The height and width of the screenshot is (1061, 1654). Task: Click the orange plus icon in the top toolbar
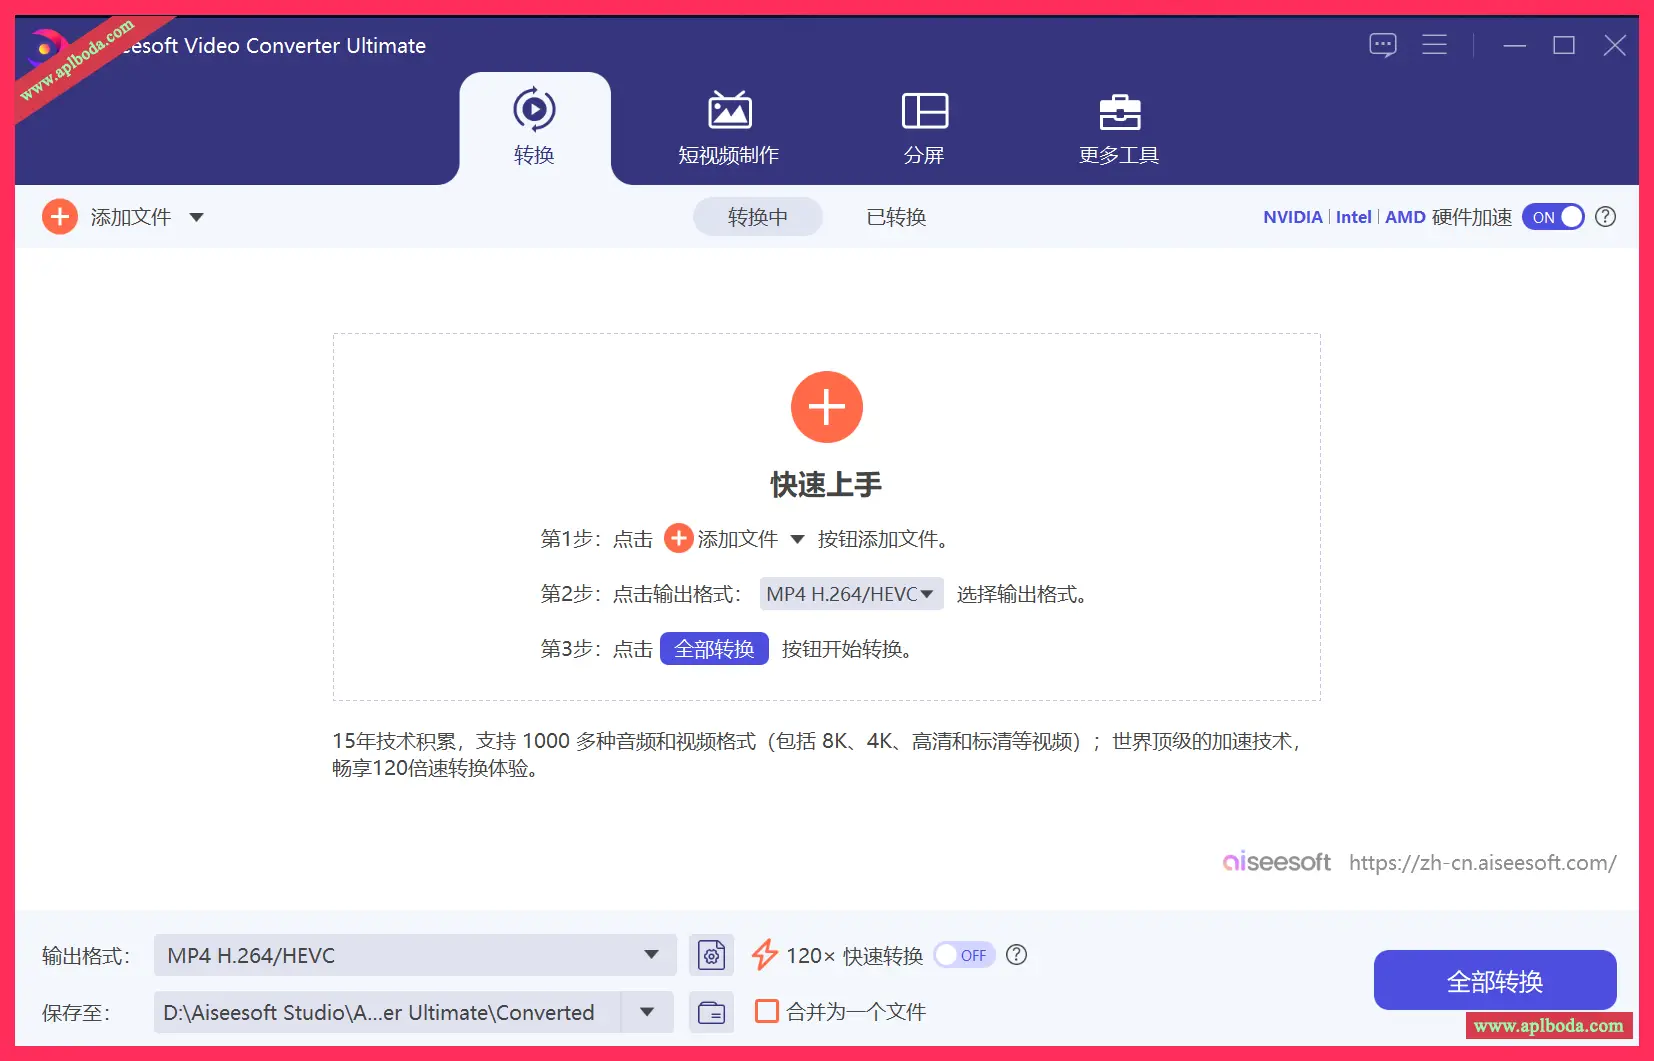click(x=60, y=217)
